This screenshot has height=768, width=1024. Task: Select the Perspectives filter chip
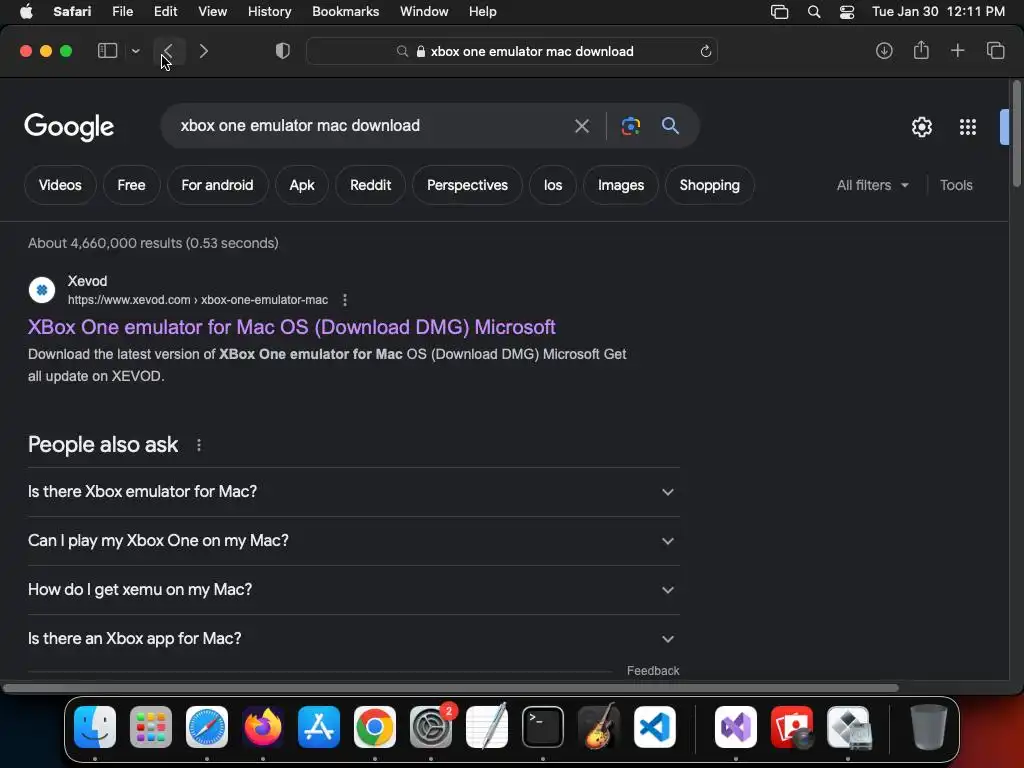(468, 185)
